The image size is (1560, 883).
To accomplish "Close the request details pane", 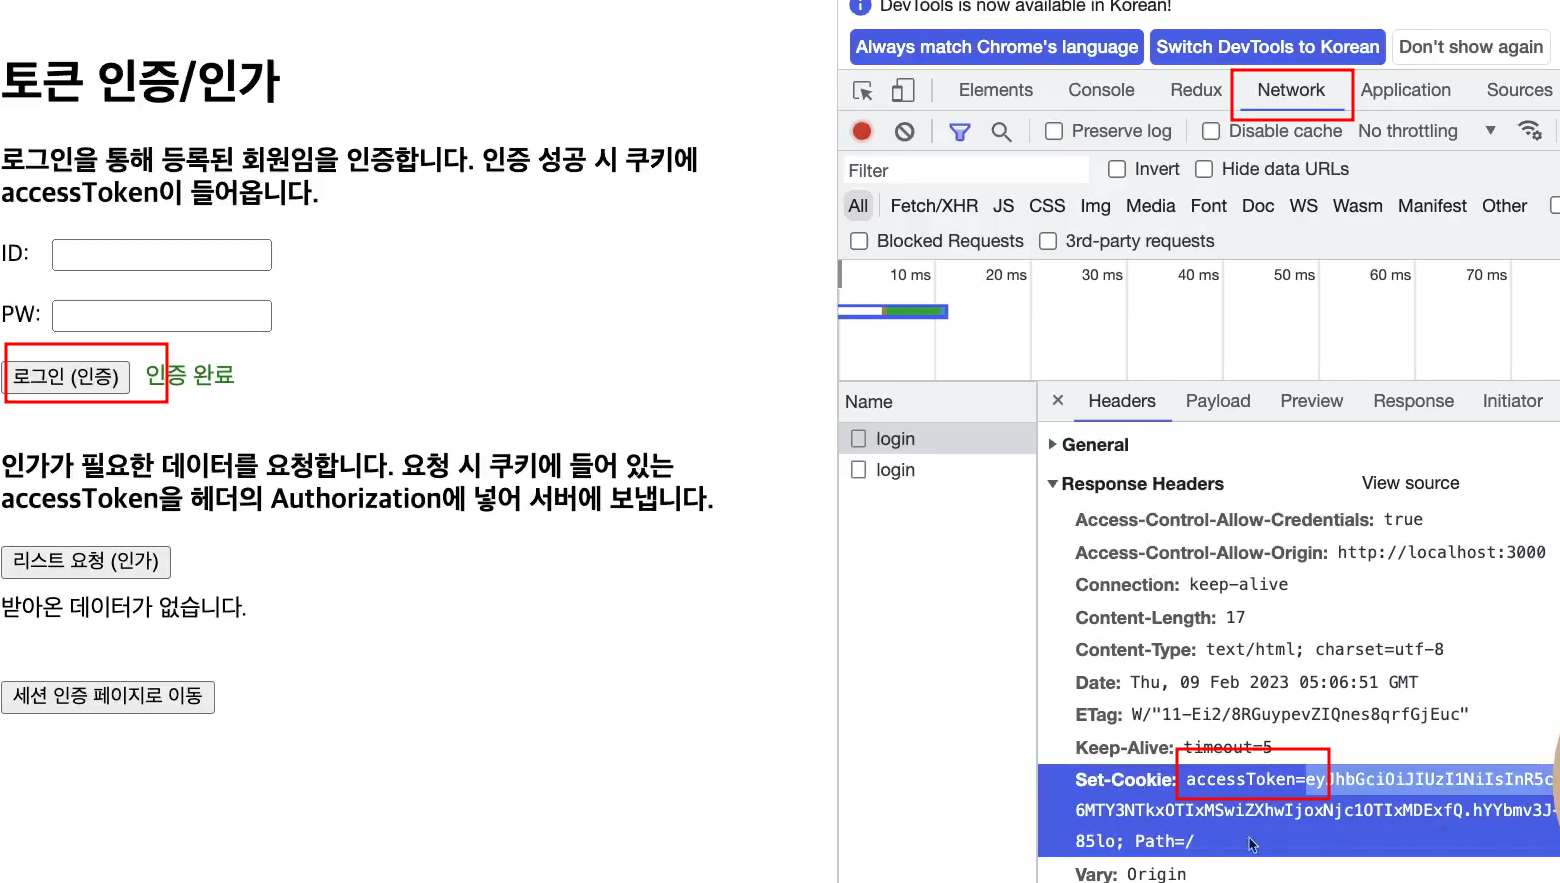I will (1058, 400).
